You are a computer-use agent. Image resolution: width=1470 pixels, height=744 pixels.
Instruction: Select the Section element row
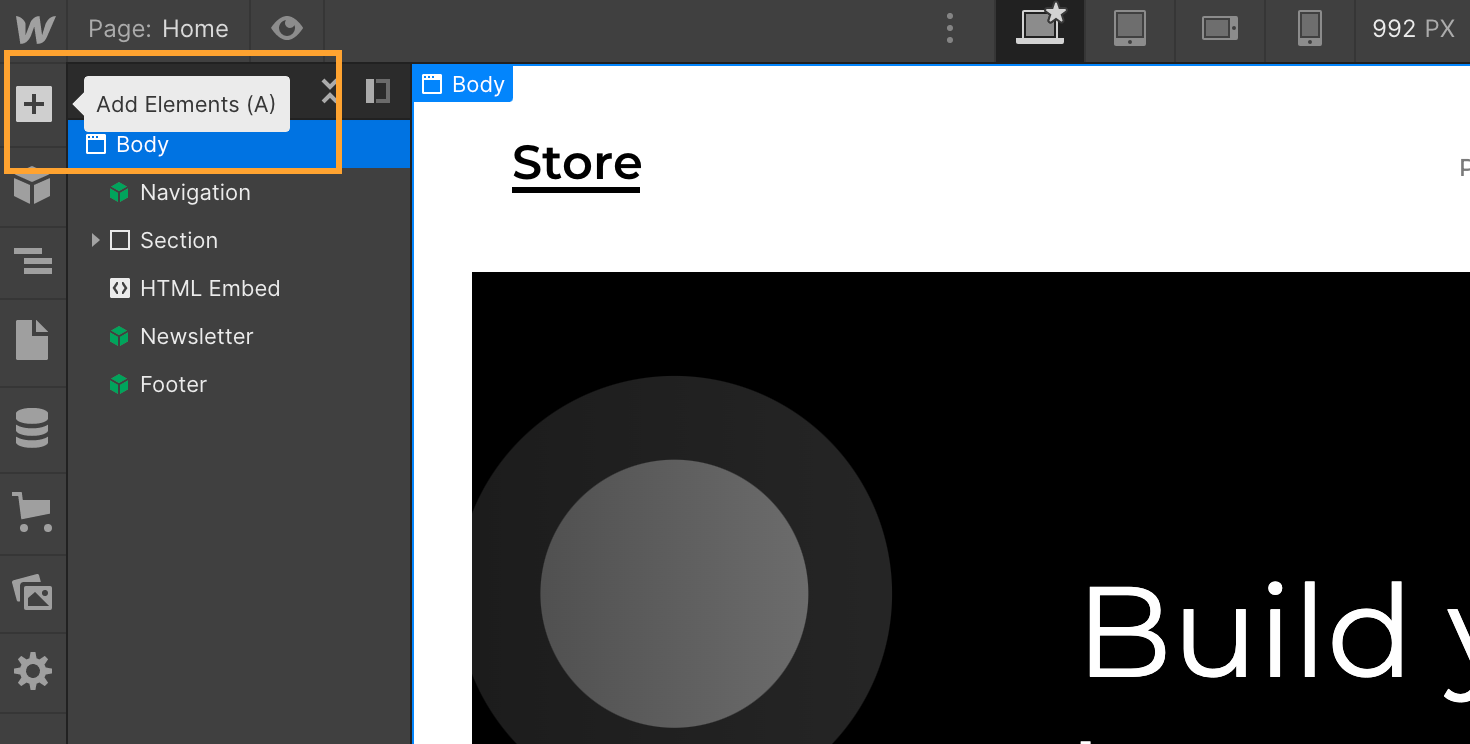(x=239, y=240)
